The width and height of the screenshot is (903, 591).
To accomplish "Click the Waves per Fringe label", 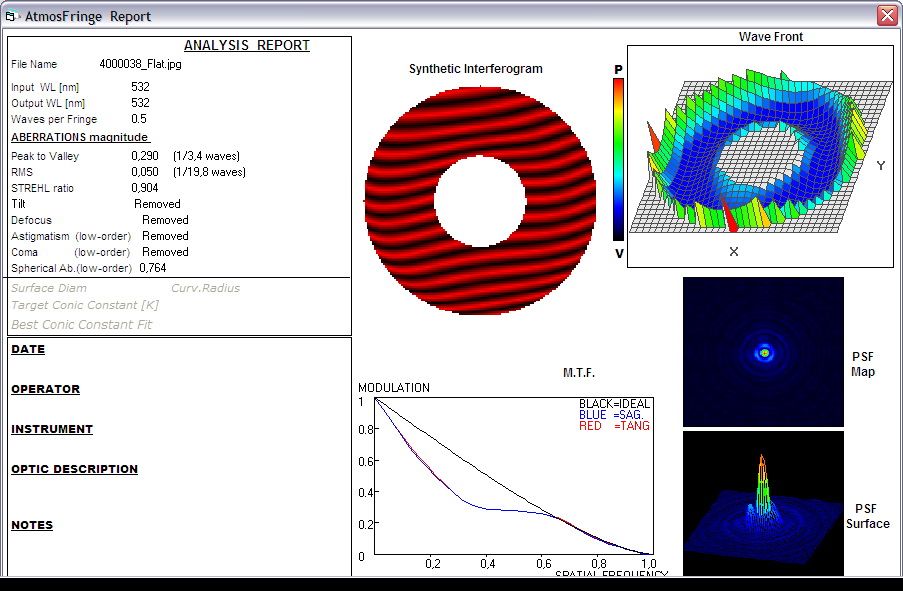I will pyautogui.click(x=54, y=119).
